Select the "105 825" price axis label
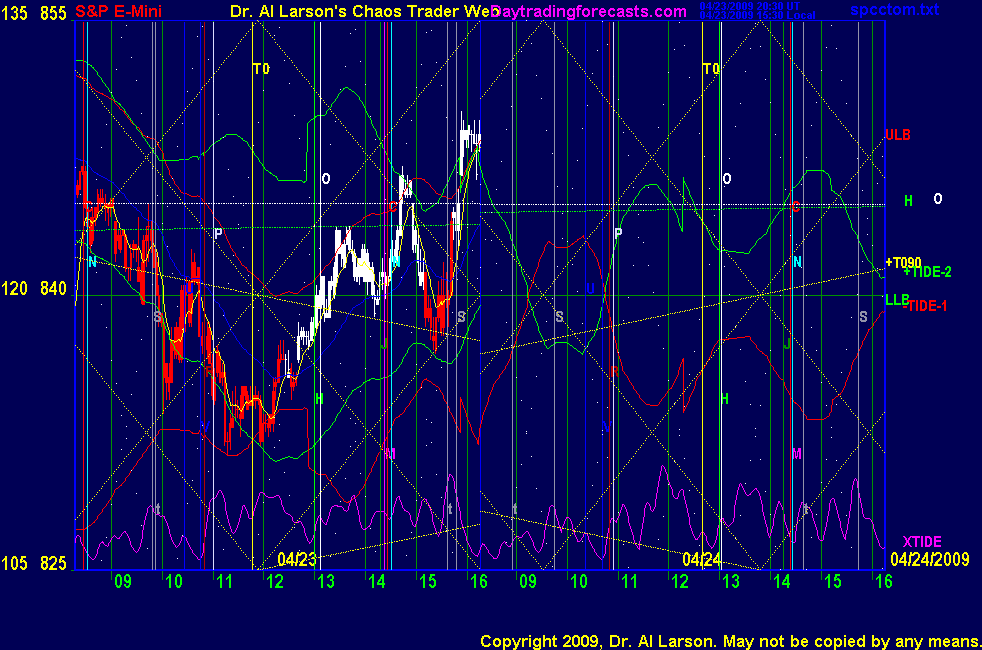 (x=33, y=564)
